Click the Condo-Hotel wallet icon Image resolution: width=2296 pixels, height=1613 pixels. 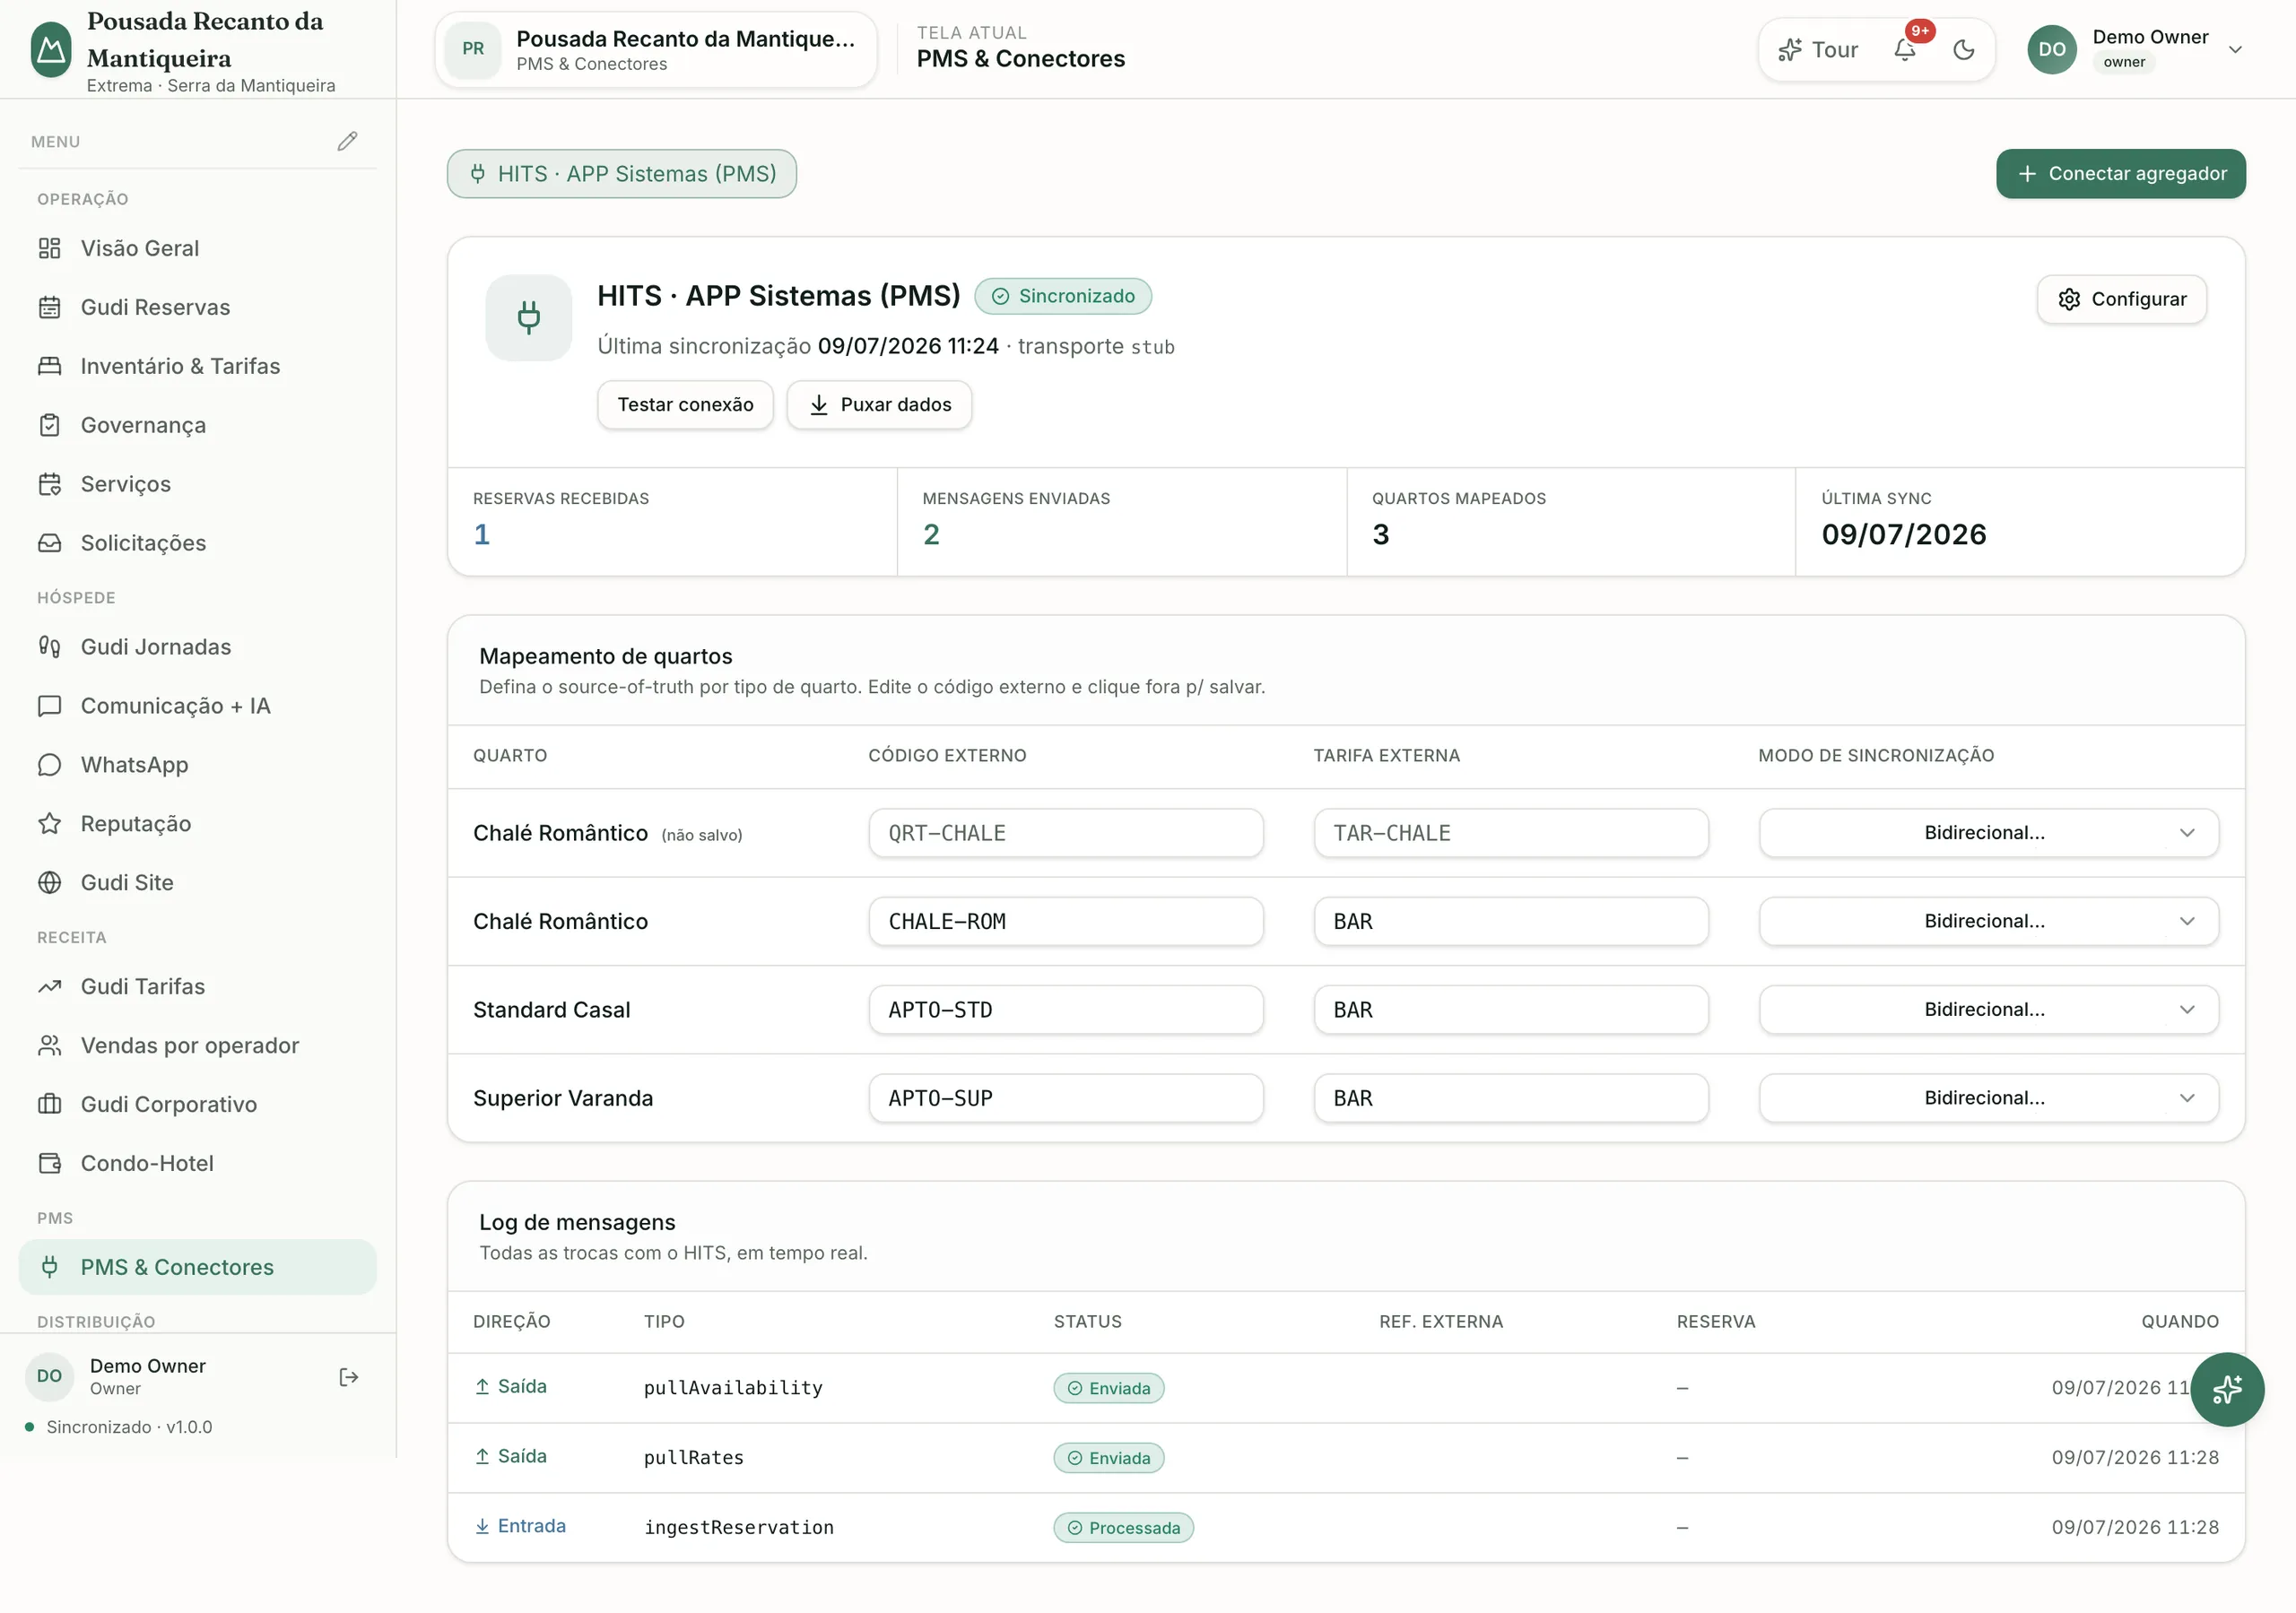(x=49, y=1163)
